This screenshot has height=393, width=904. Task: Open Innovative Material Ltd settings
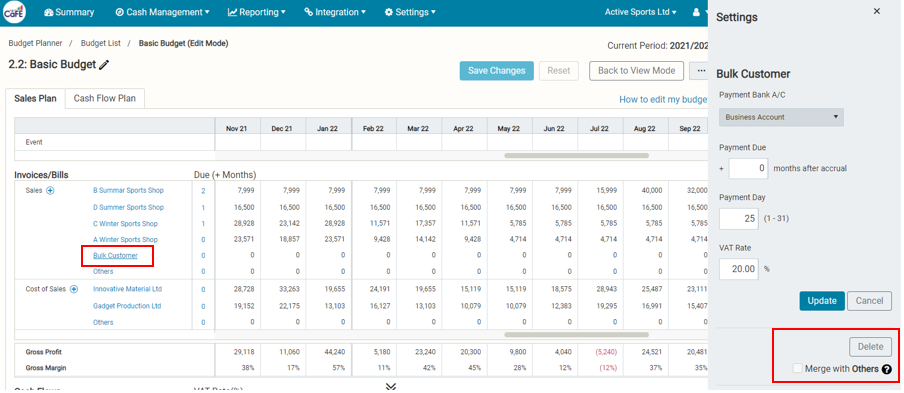[x=127, y=289]
